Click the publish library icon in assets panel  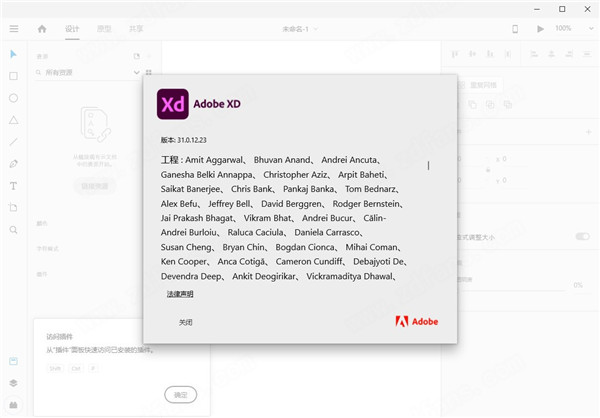[137, 56]
